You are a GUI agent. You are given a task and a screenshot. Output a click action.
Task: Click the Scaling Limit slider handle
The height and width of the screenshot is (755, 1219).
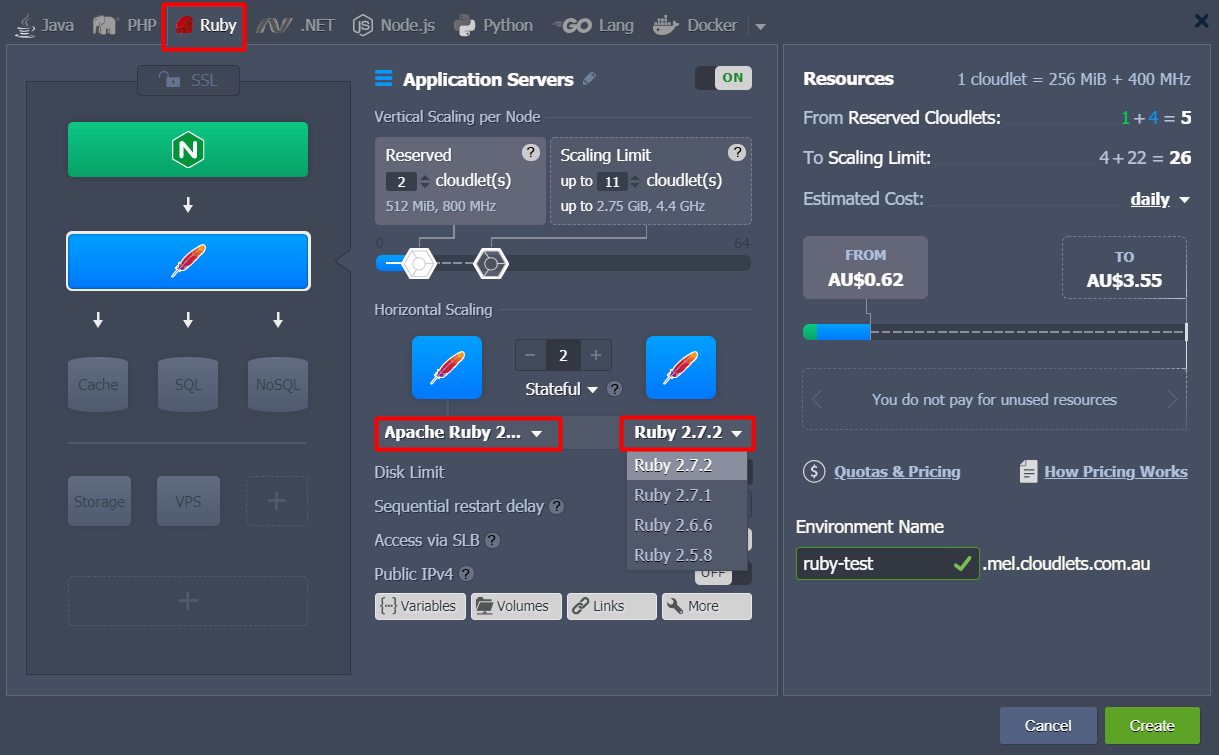(x=491, y=263)
